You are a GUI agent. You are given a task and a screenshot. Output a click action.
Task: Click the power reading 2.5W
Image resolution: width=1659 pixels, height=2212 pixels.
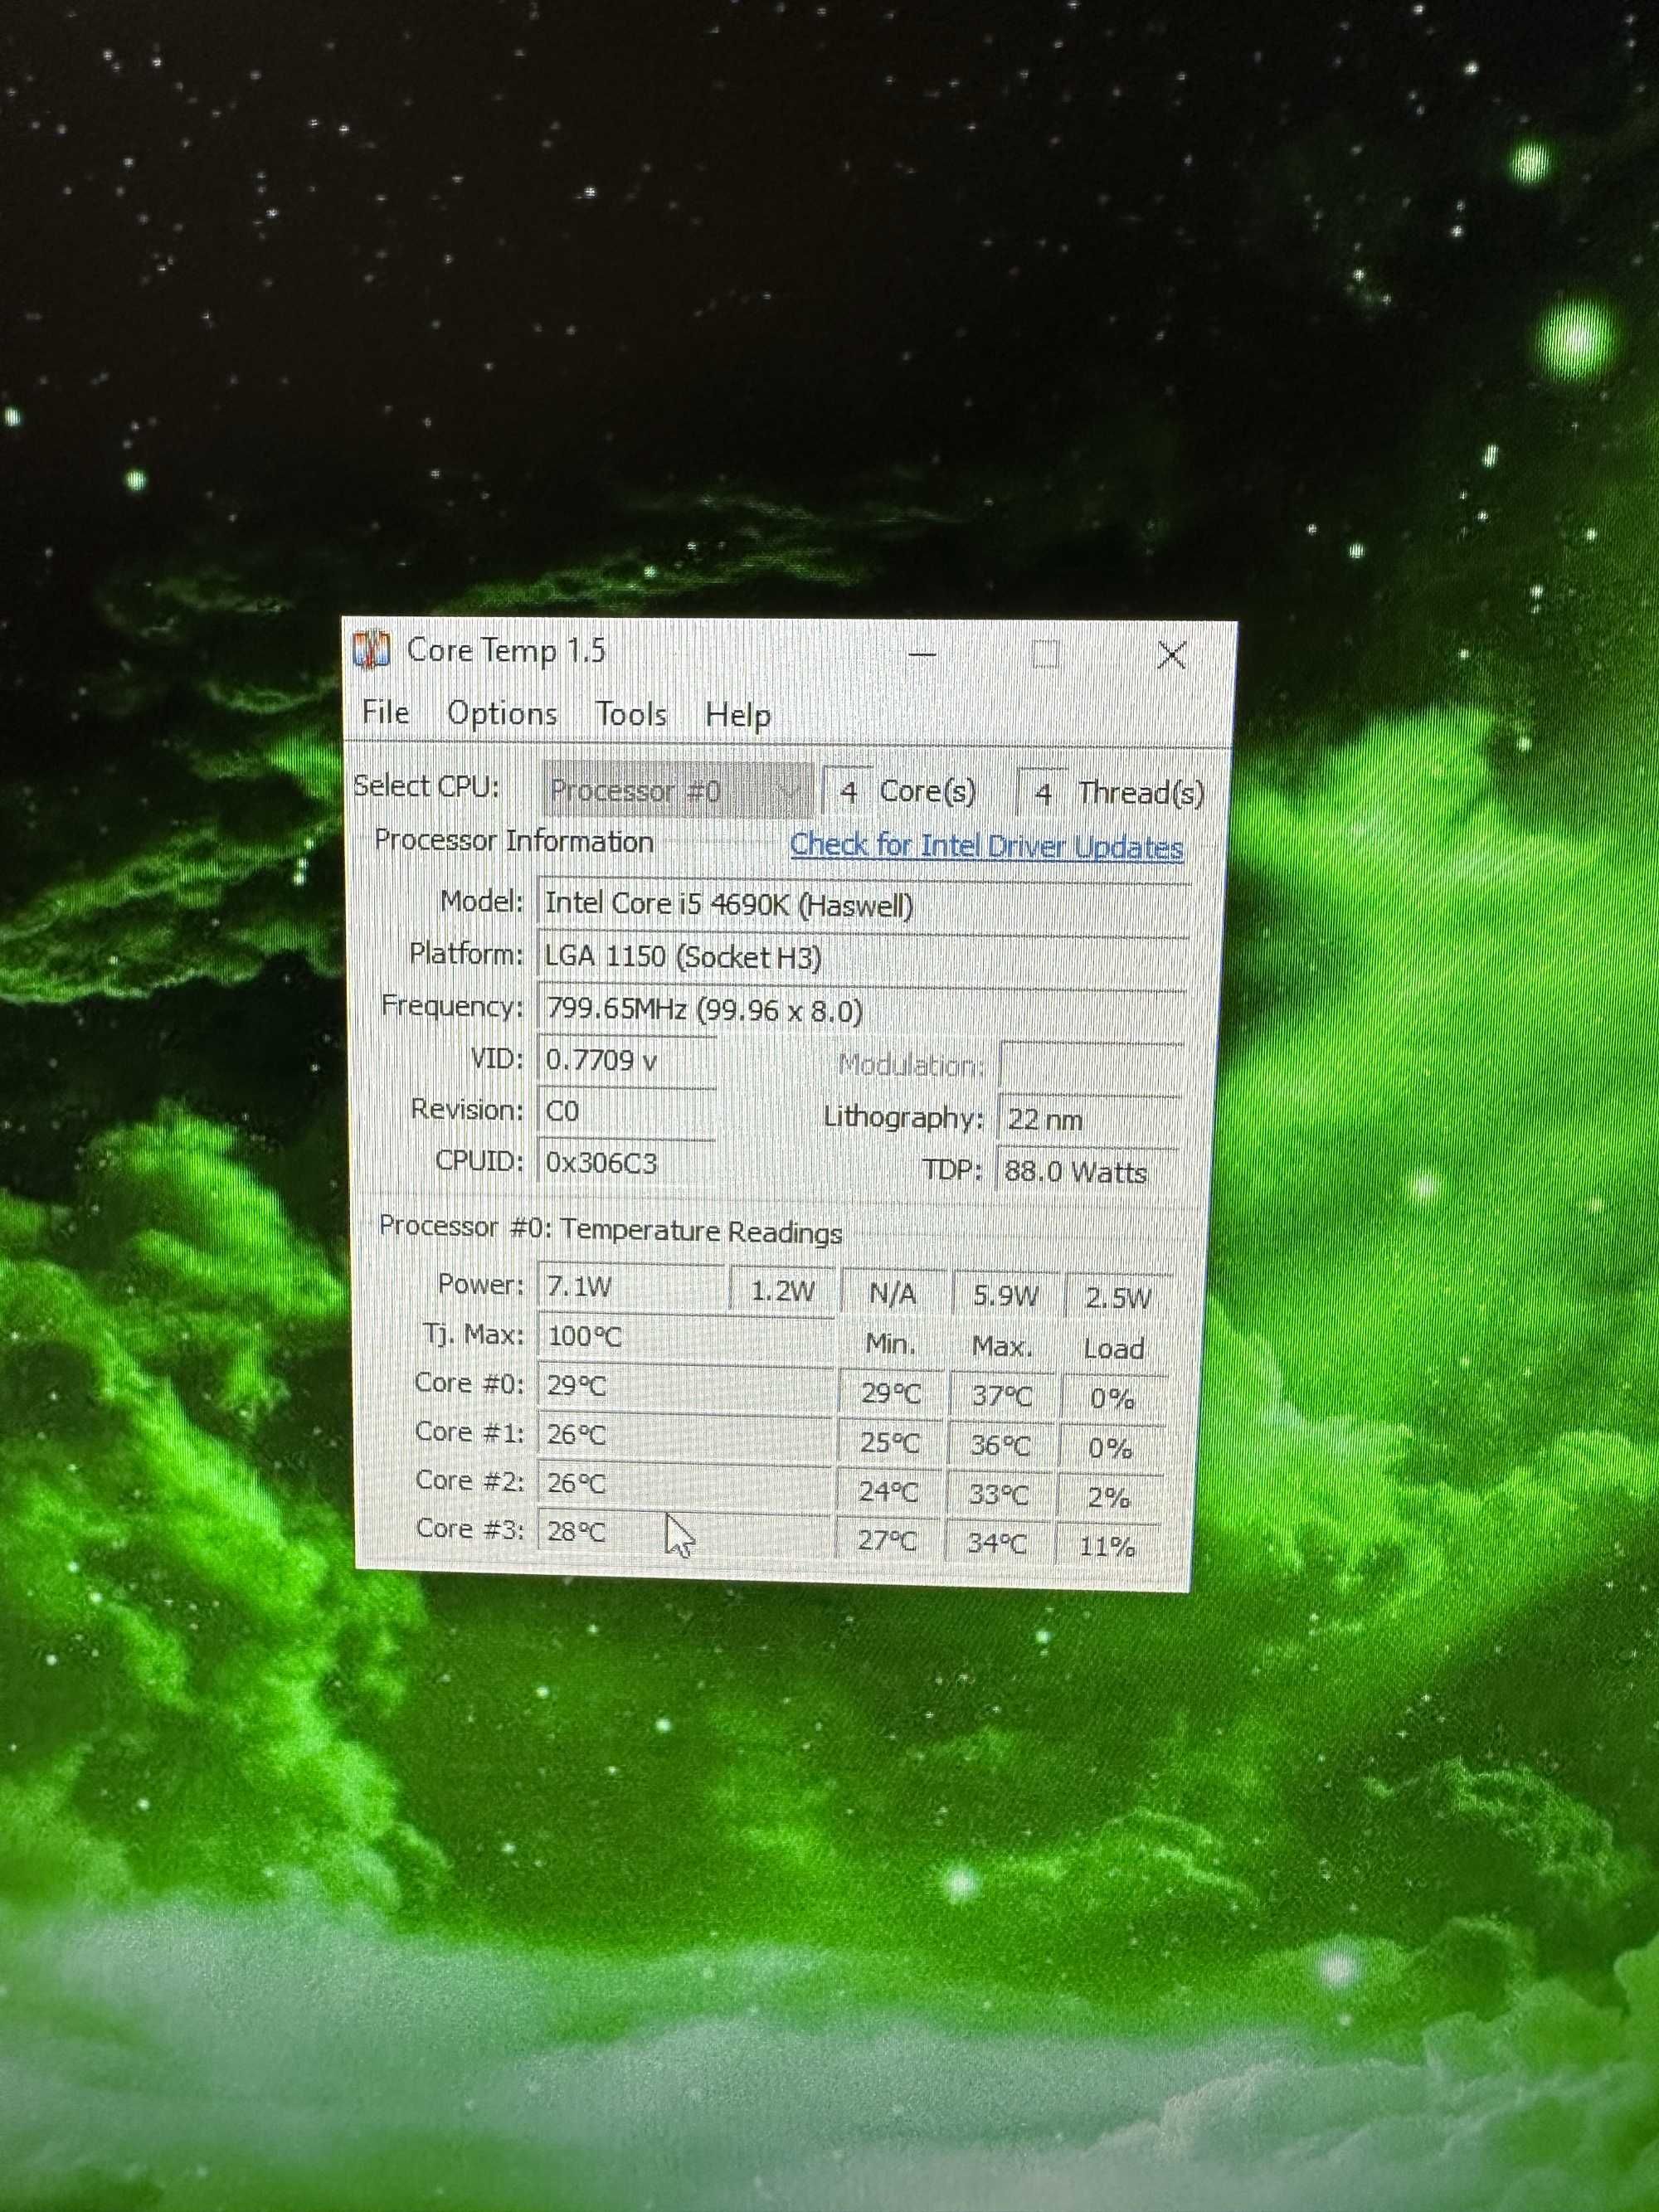pyautogui.click(x=1117, y=1298)
